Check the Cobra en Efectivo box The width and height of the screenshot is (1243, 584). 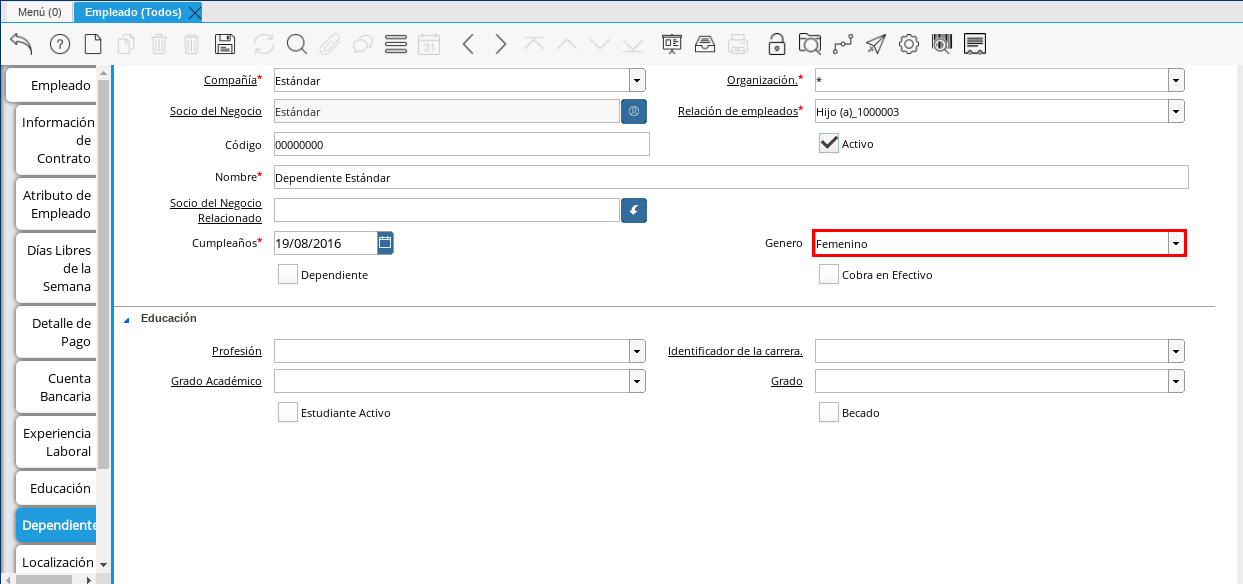point(828,275)
